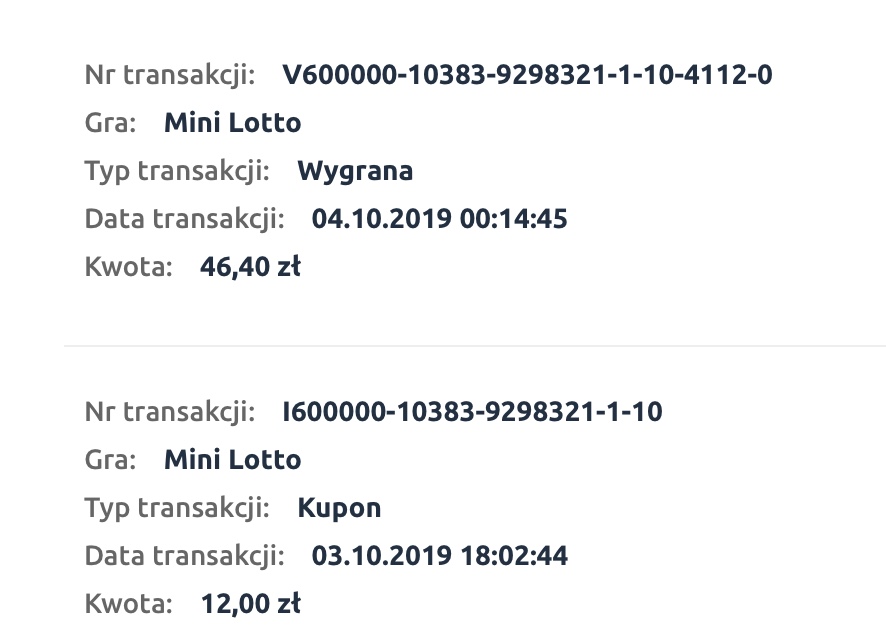Click "Gra:" label in the Wygrana entry
This screenshot has width=886, height=635.
point(110,123)
